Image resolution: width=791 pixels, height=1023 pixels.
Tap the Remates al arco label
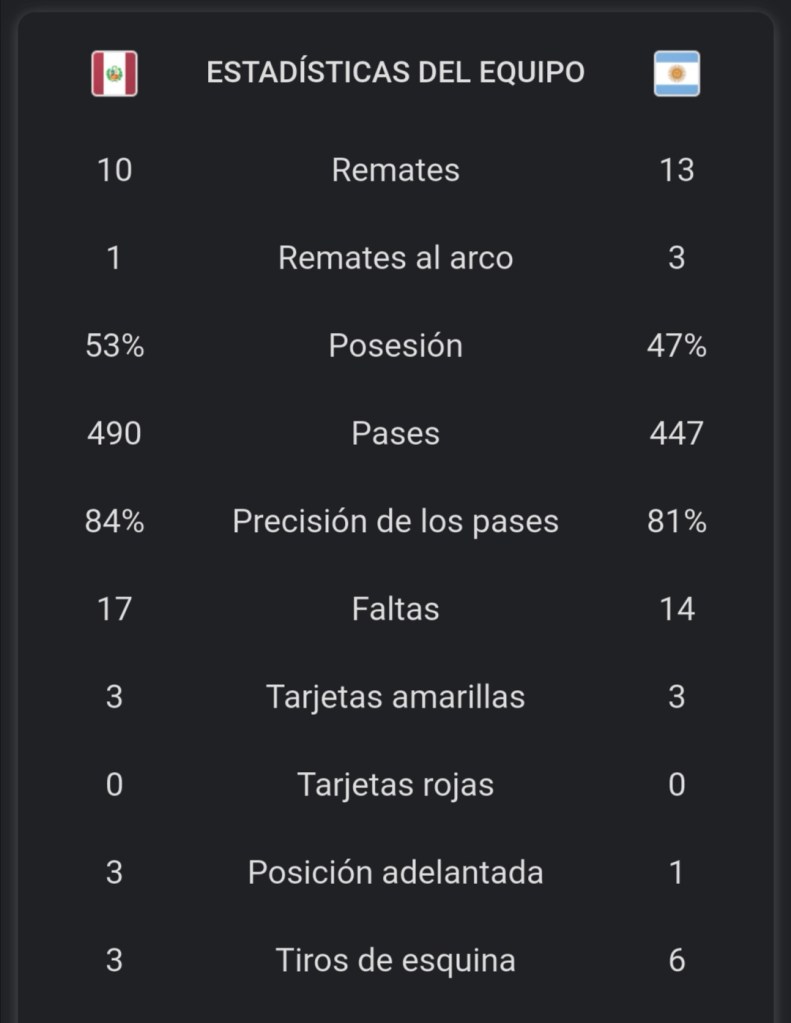pos(395,258)
